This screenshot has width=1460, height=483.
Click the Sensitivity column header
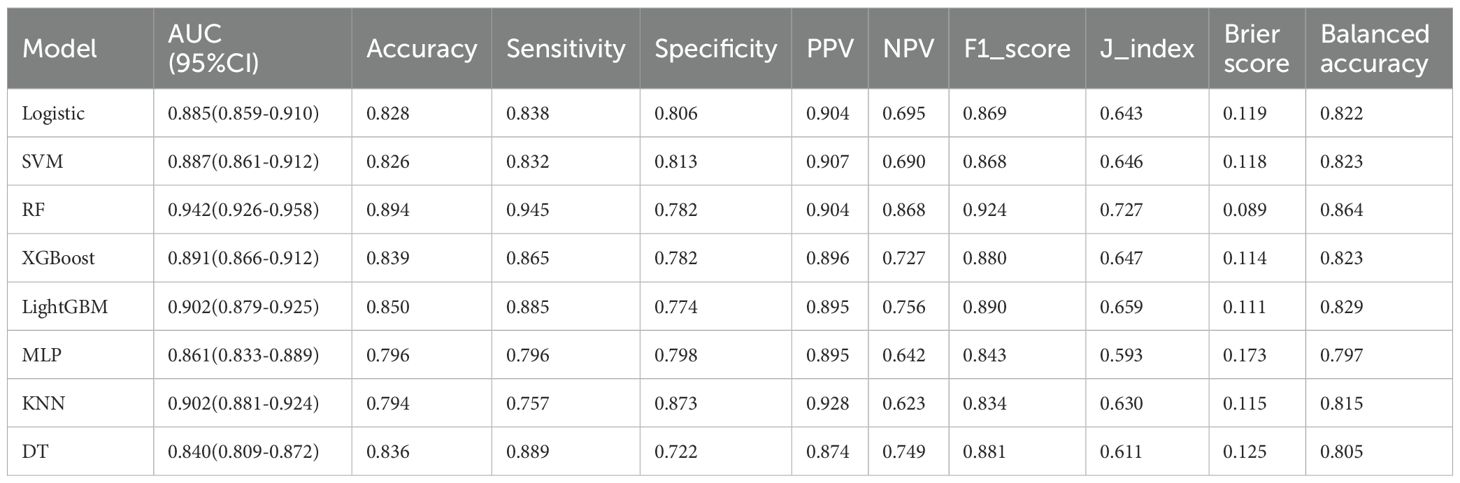[x=565, y=49]
